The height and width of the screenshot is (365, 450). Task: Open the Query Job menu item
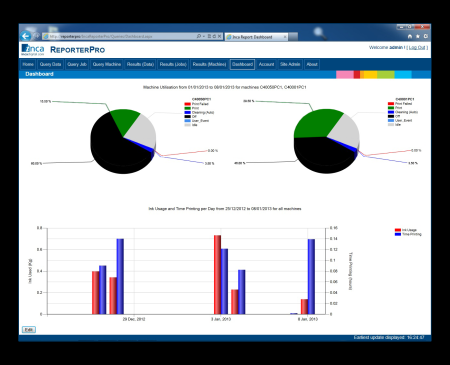pos(77,64)
